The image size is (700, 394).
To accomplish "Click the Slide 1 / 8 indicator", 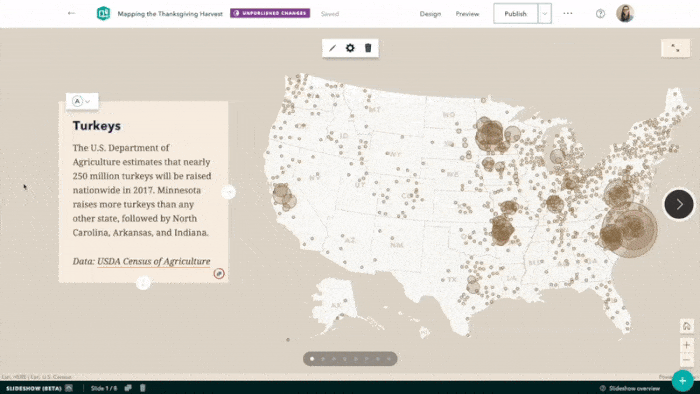I will (x=104, y=388).
